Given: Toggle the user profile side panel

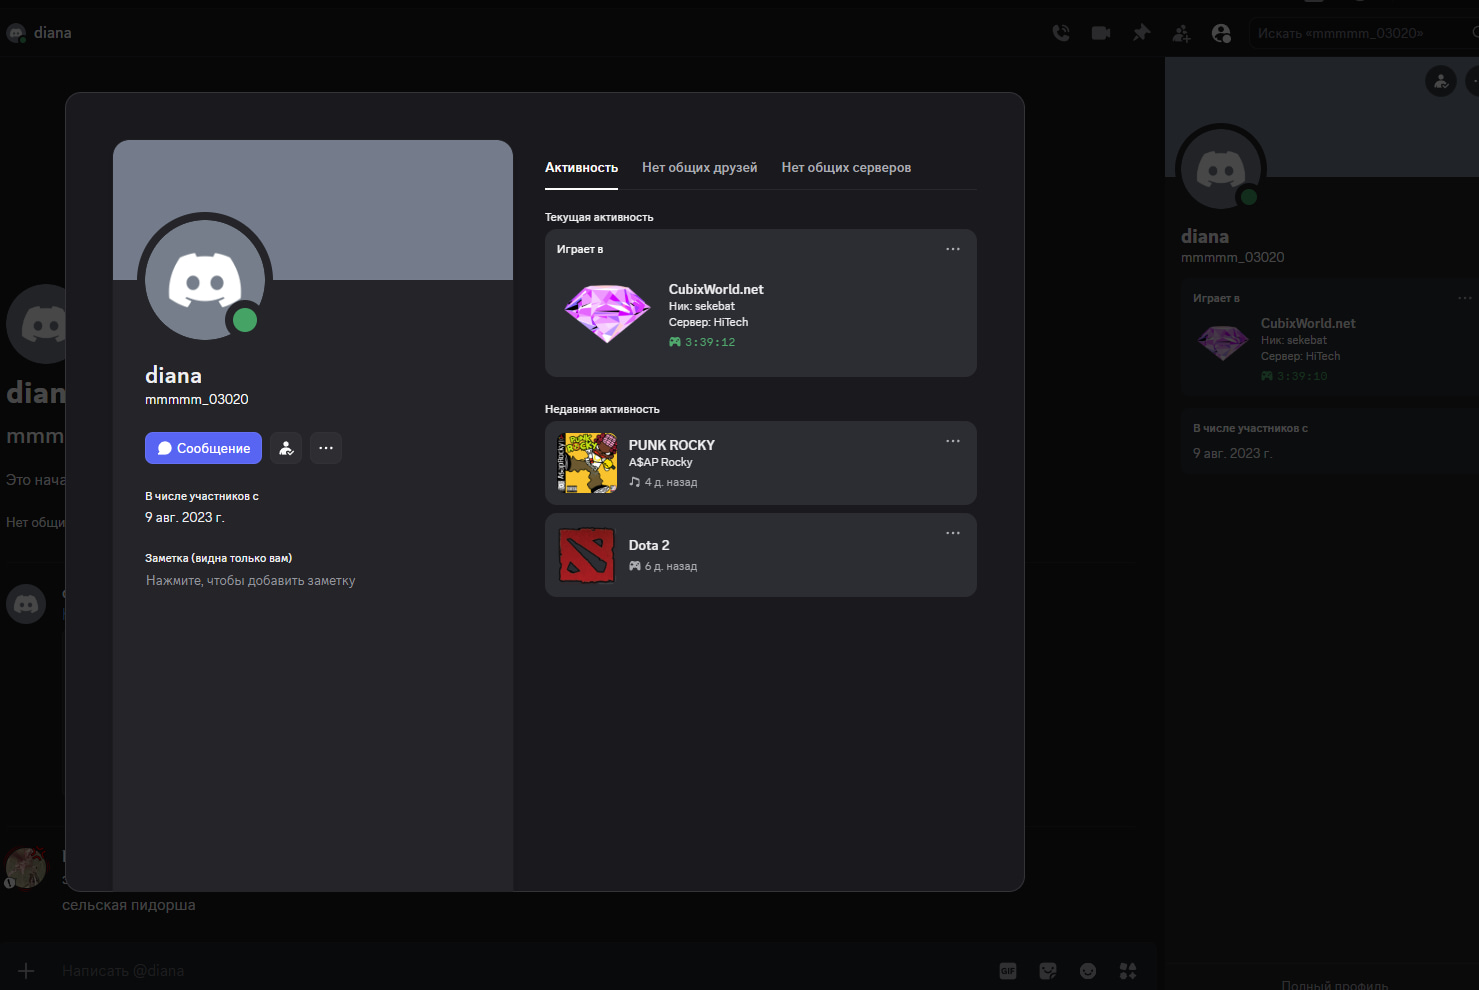Looking at the screenshot, I should [x=1221, y=33].
